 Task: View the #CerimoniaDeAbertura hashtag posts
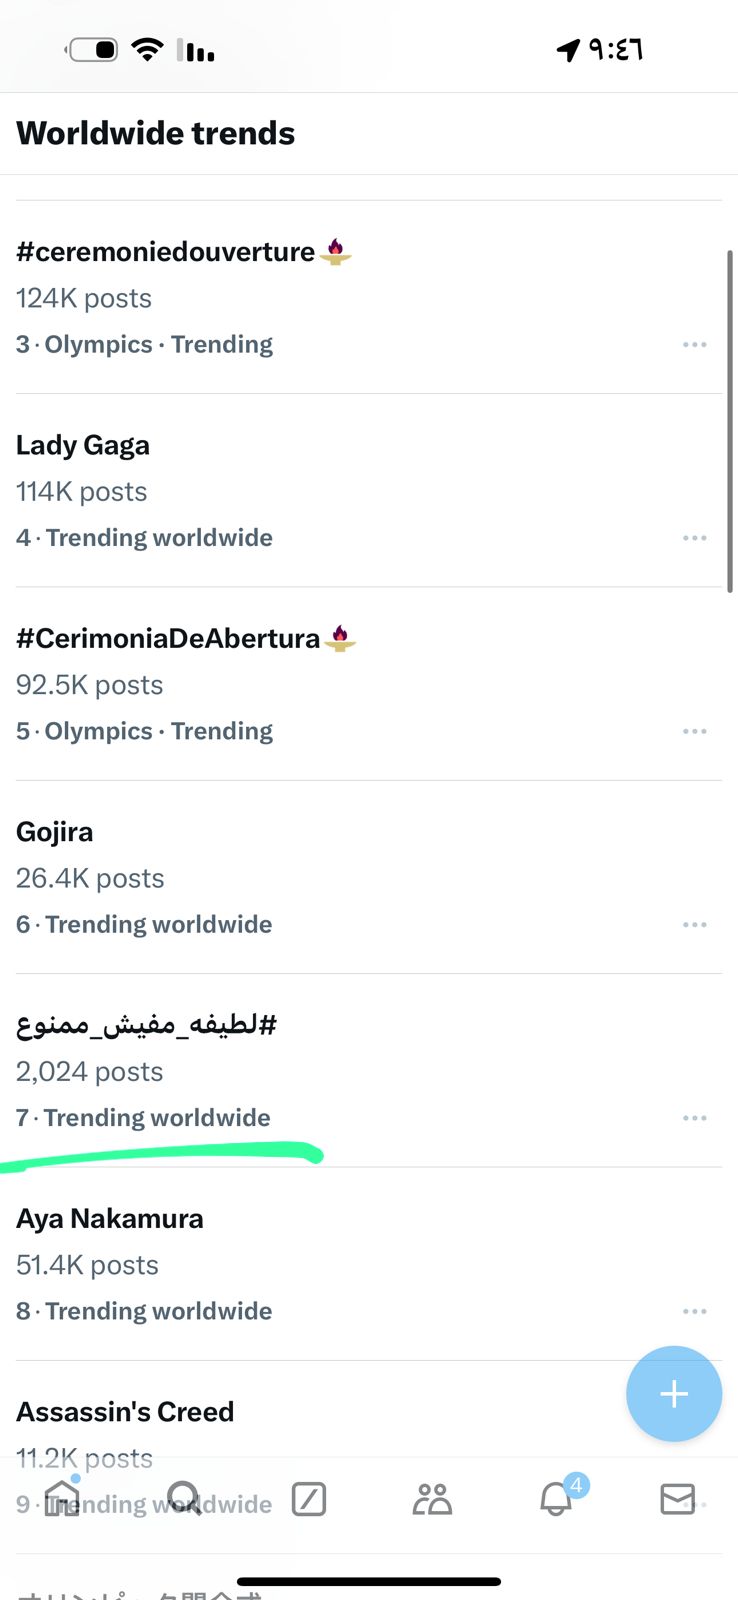[x=168, y=638]
